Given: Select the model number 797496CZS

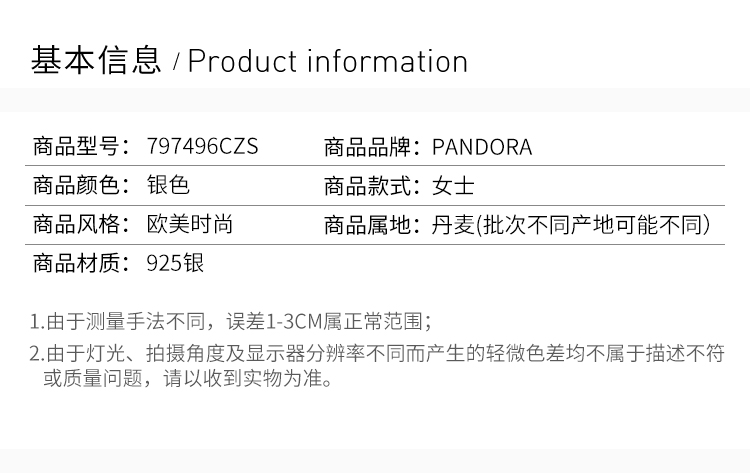Looking at the screenshot, I should (202, 147).
